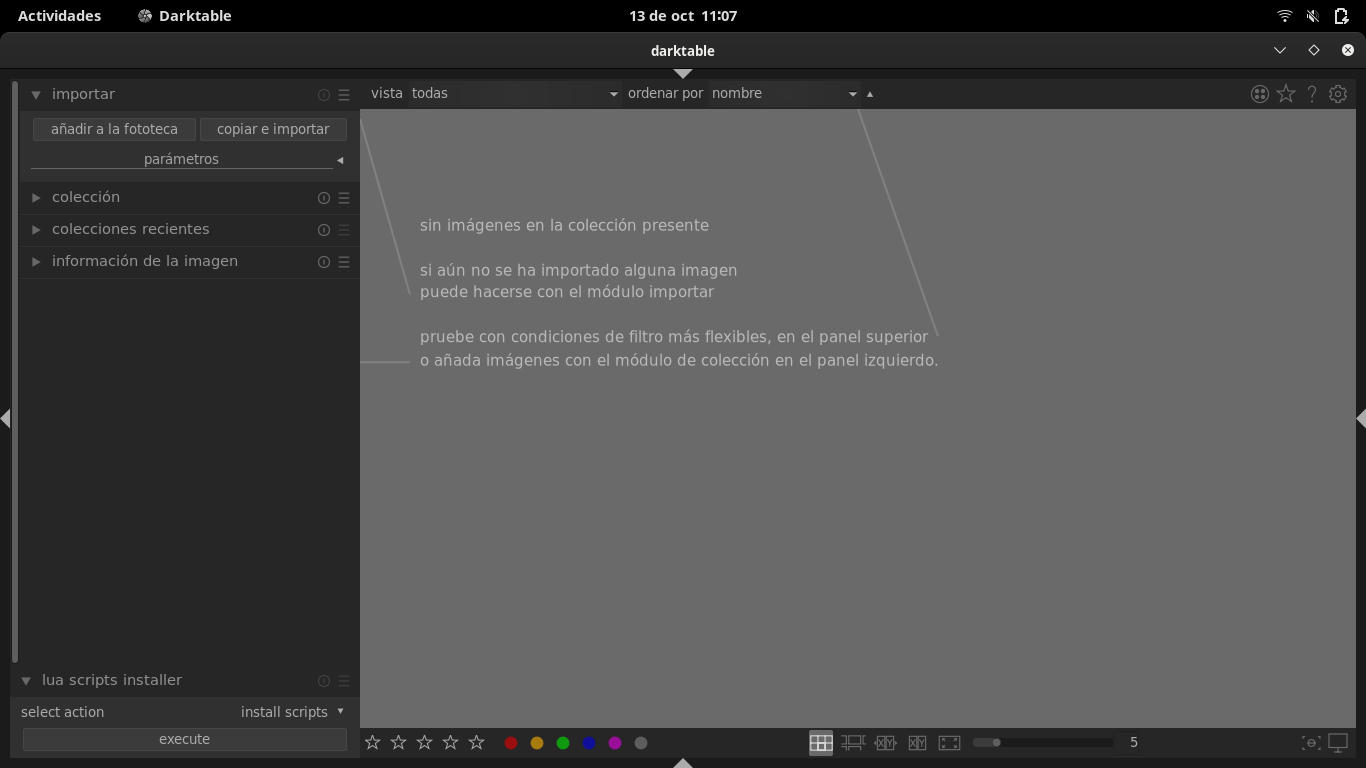Collapse the top panel arrow
The width and height of the screenshot is (1366, 768).
[683, 74]
